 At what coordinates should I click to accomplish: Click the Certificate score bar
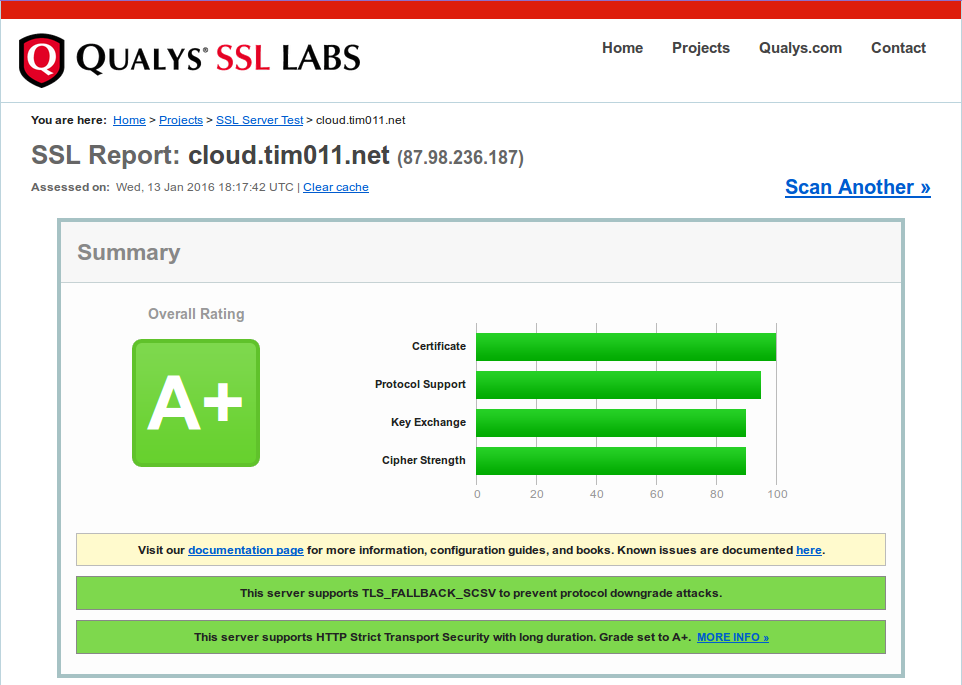tap(626, 347)
